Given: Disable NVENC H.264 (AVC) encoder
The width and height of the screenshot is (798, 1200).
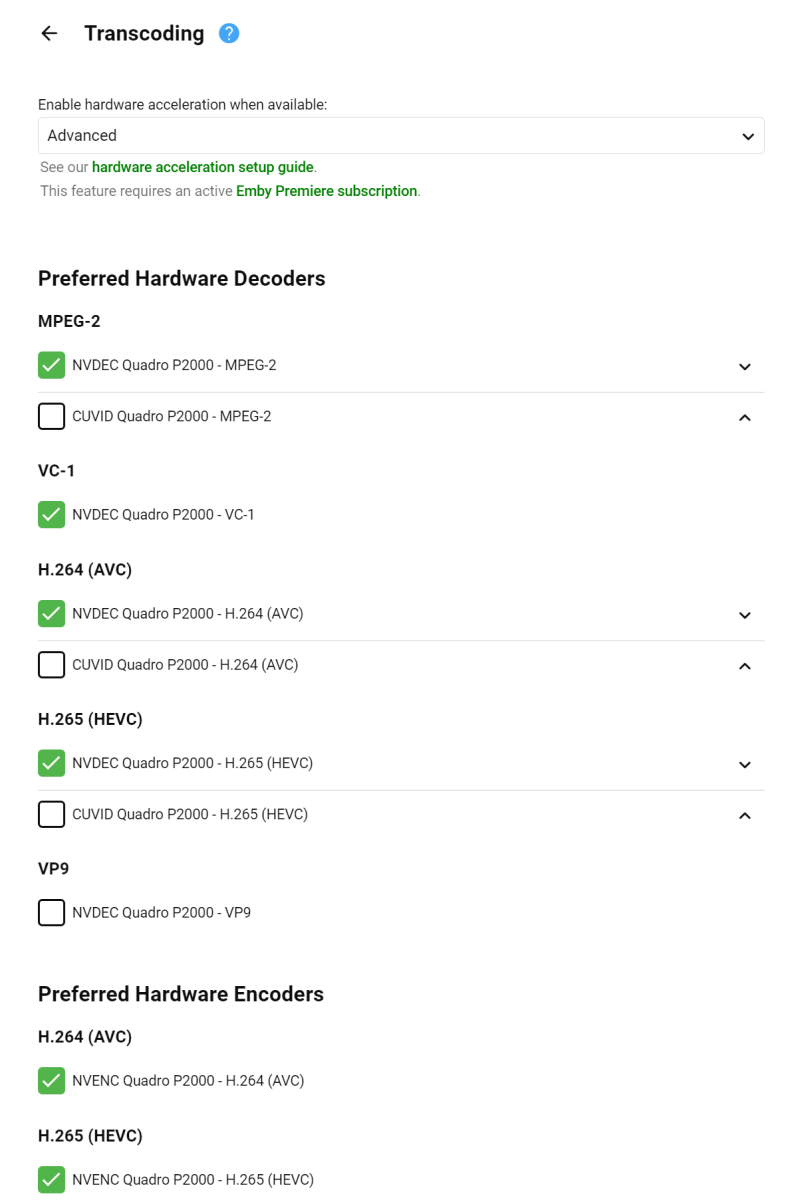Looking at the screenshot, I should click(x=52, y=1081).
